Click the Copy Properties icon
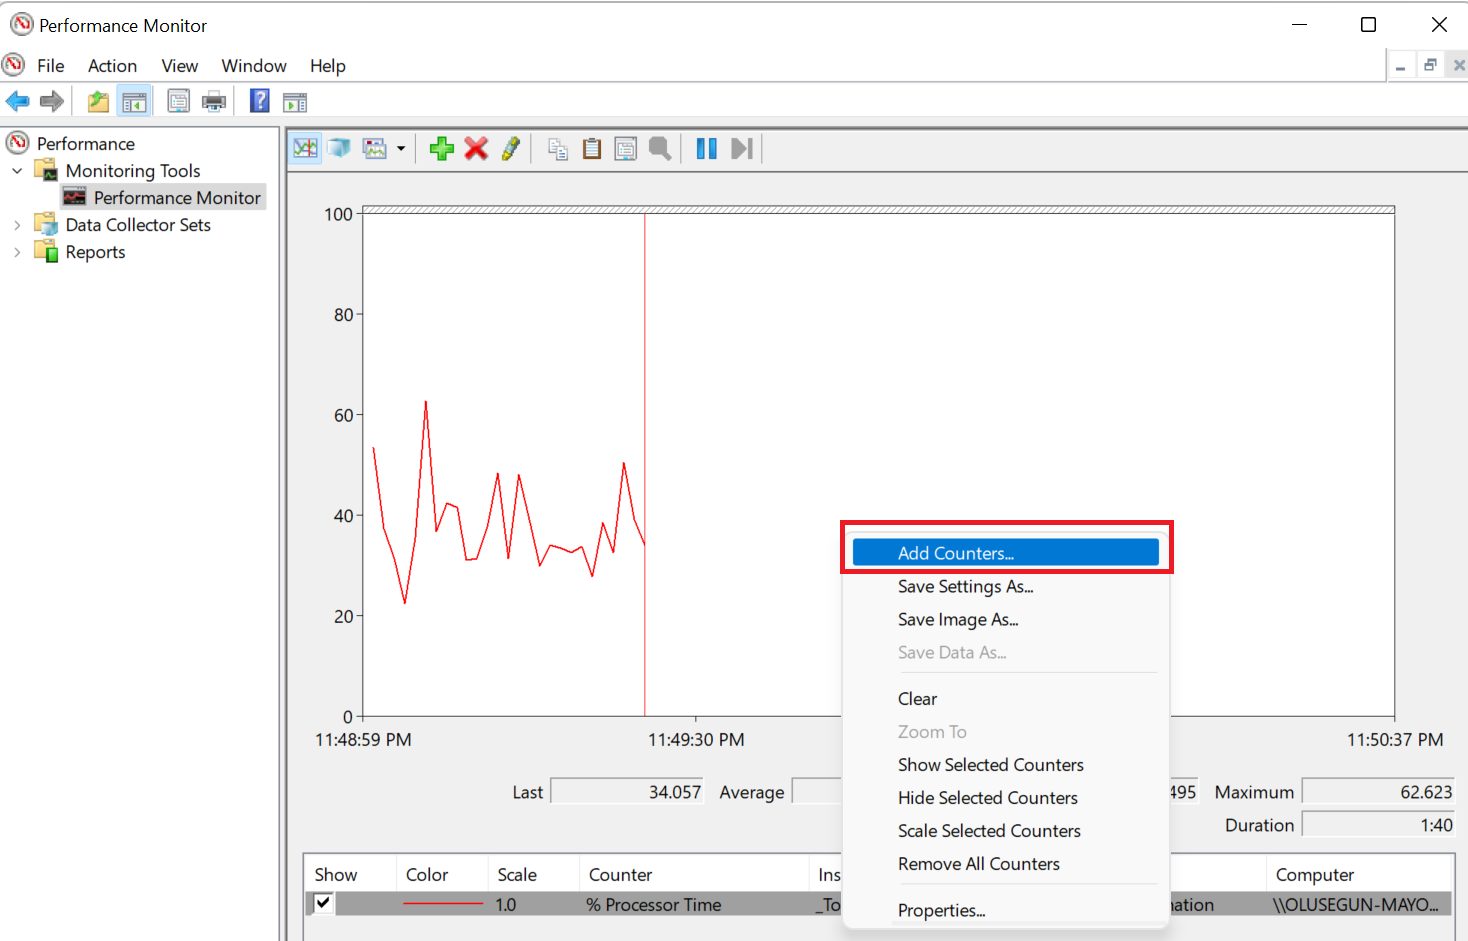 pyautogui.click(x=558, y=149)
